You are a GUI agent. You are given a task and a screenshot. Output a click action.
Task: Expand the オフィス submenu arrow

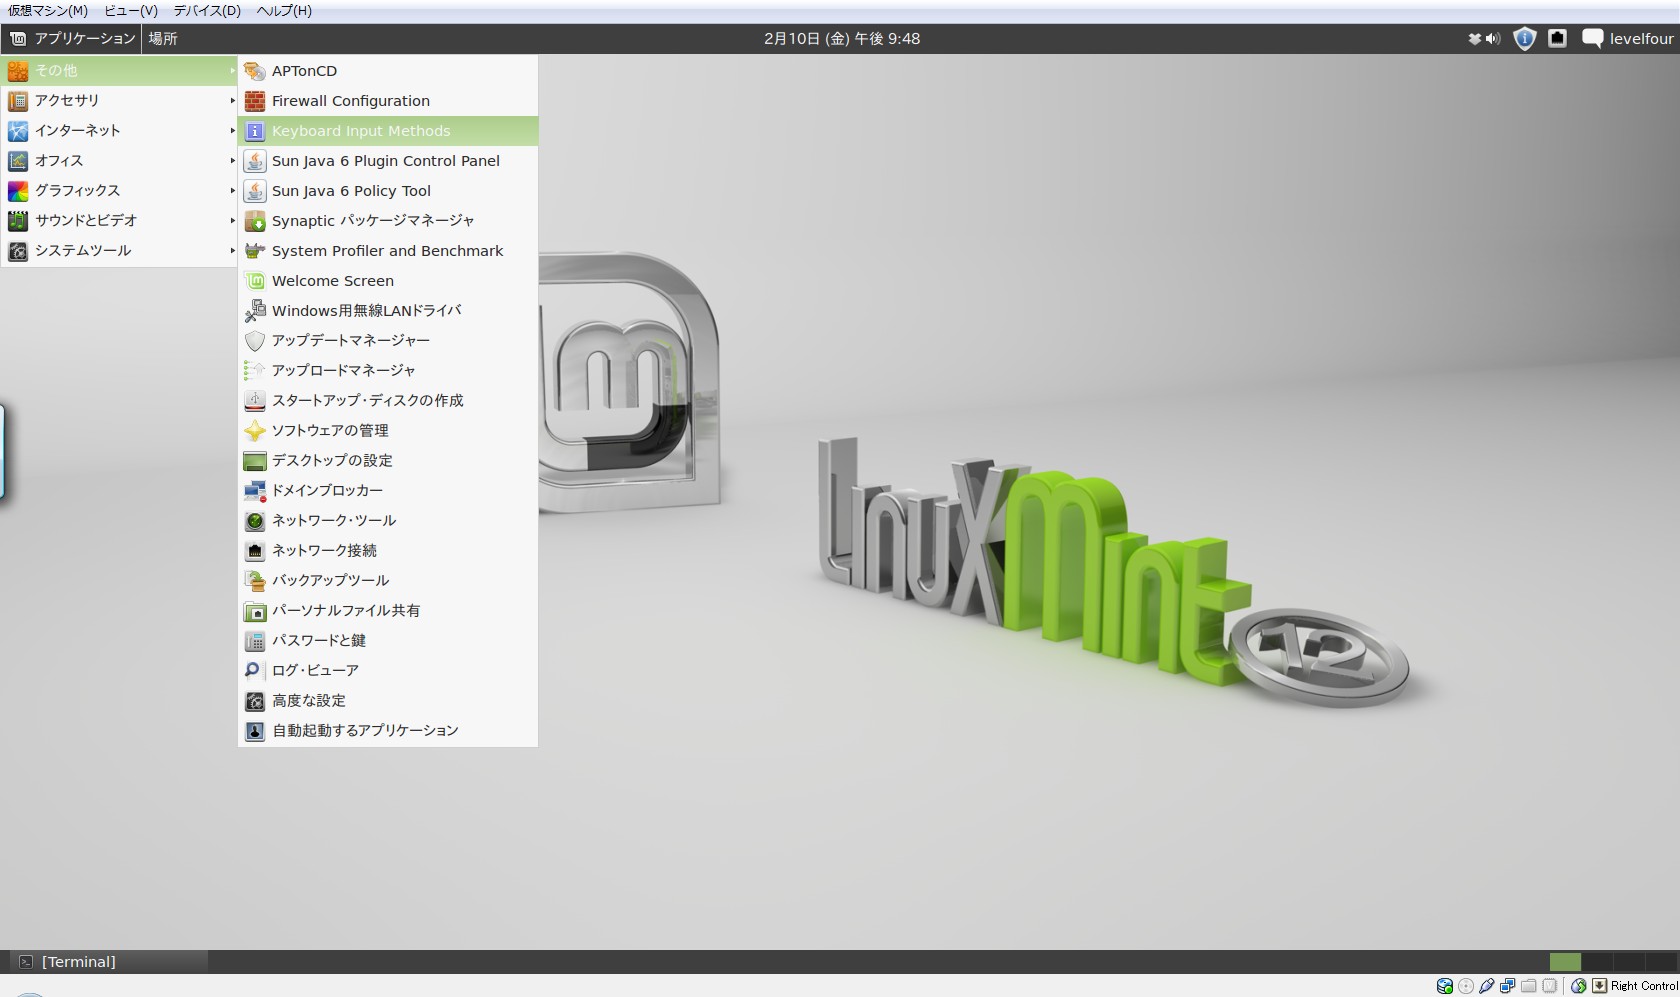click(232, 161)
